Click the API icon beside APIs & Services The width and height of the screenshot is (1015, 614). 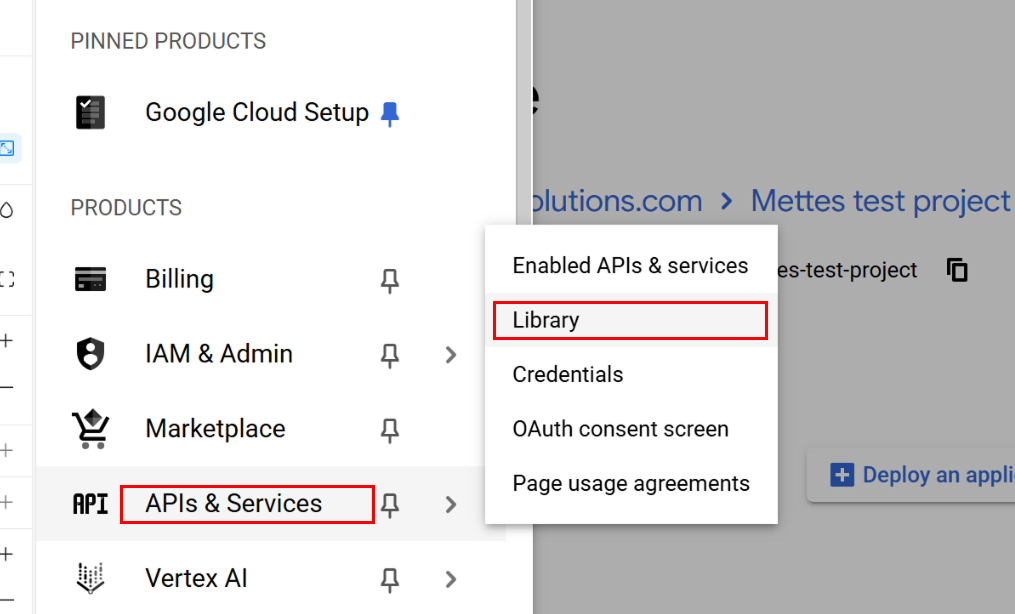pyautogui.click(x=90, y=503)
